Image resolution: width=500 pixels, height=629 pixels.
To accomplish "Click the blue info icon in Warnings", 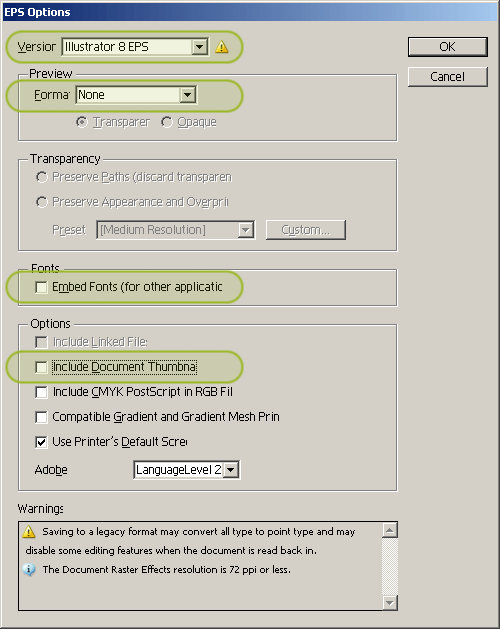I will (x=29, y=570).
